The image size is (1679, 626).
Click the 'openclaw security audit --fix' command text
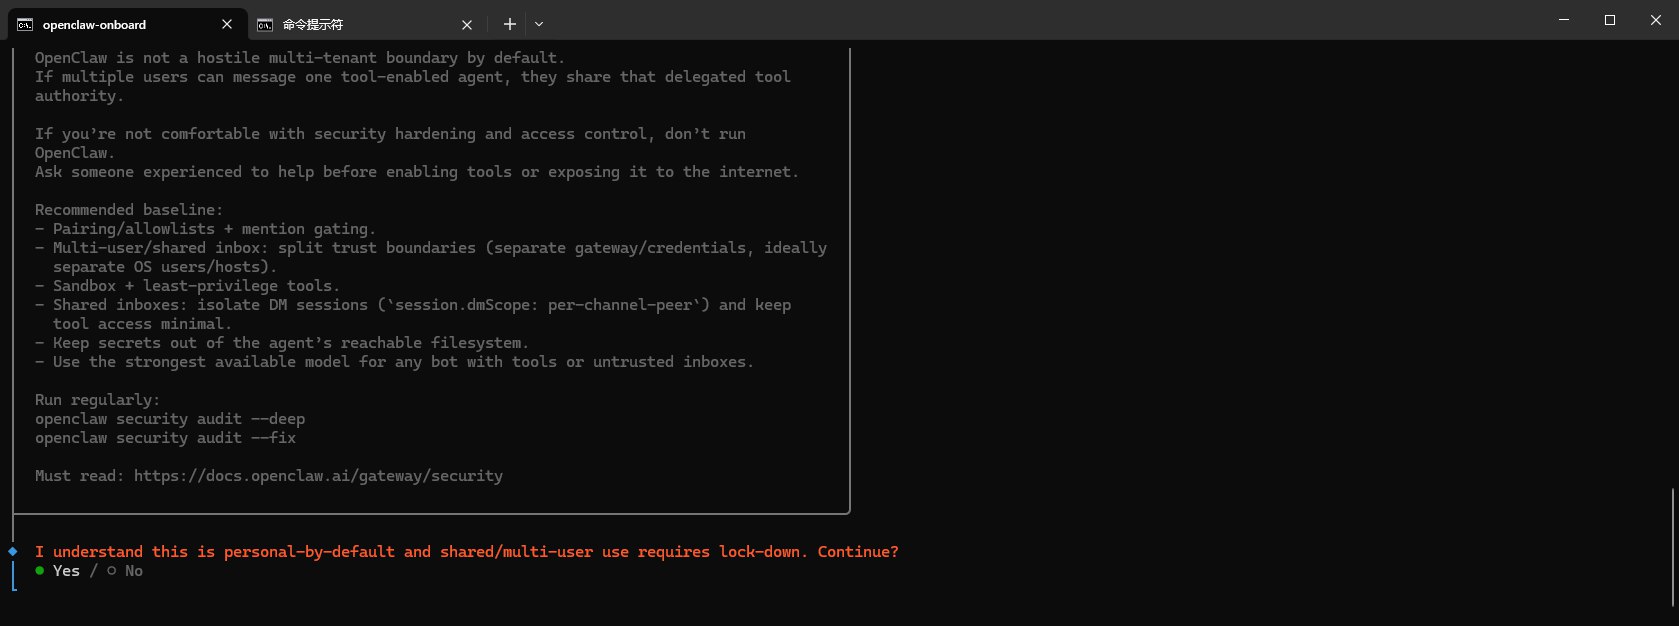tap(166, 438)
